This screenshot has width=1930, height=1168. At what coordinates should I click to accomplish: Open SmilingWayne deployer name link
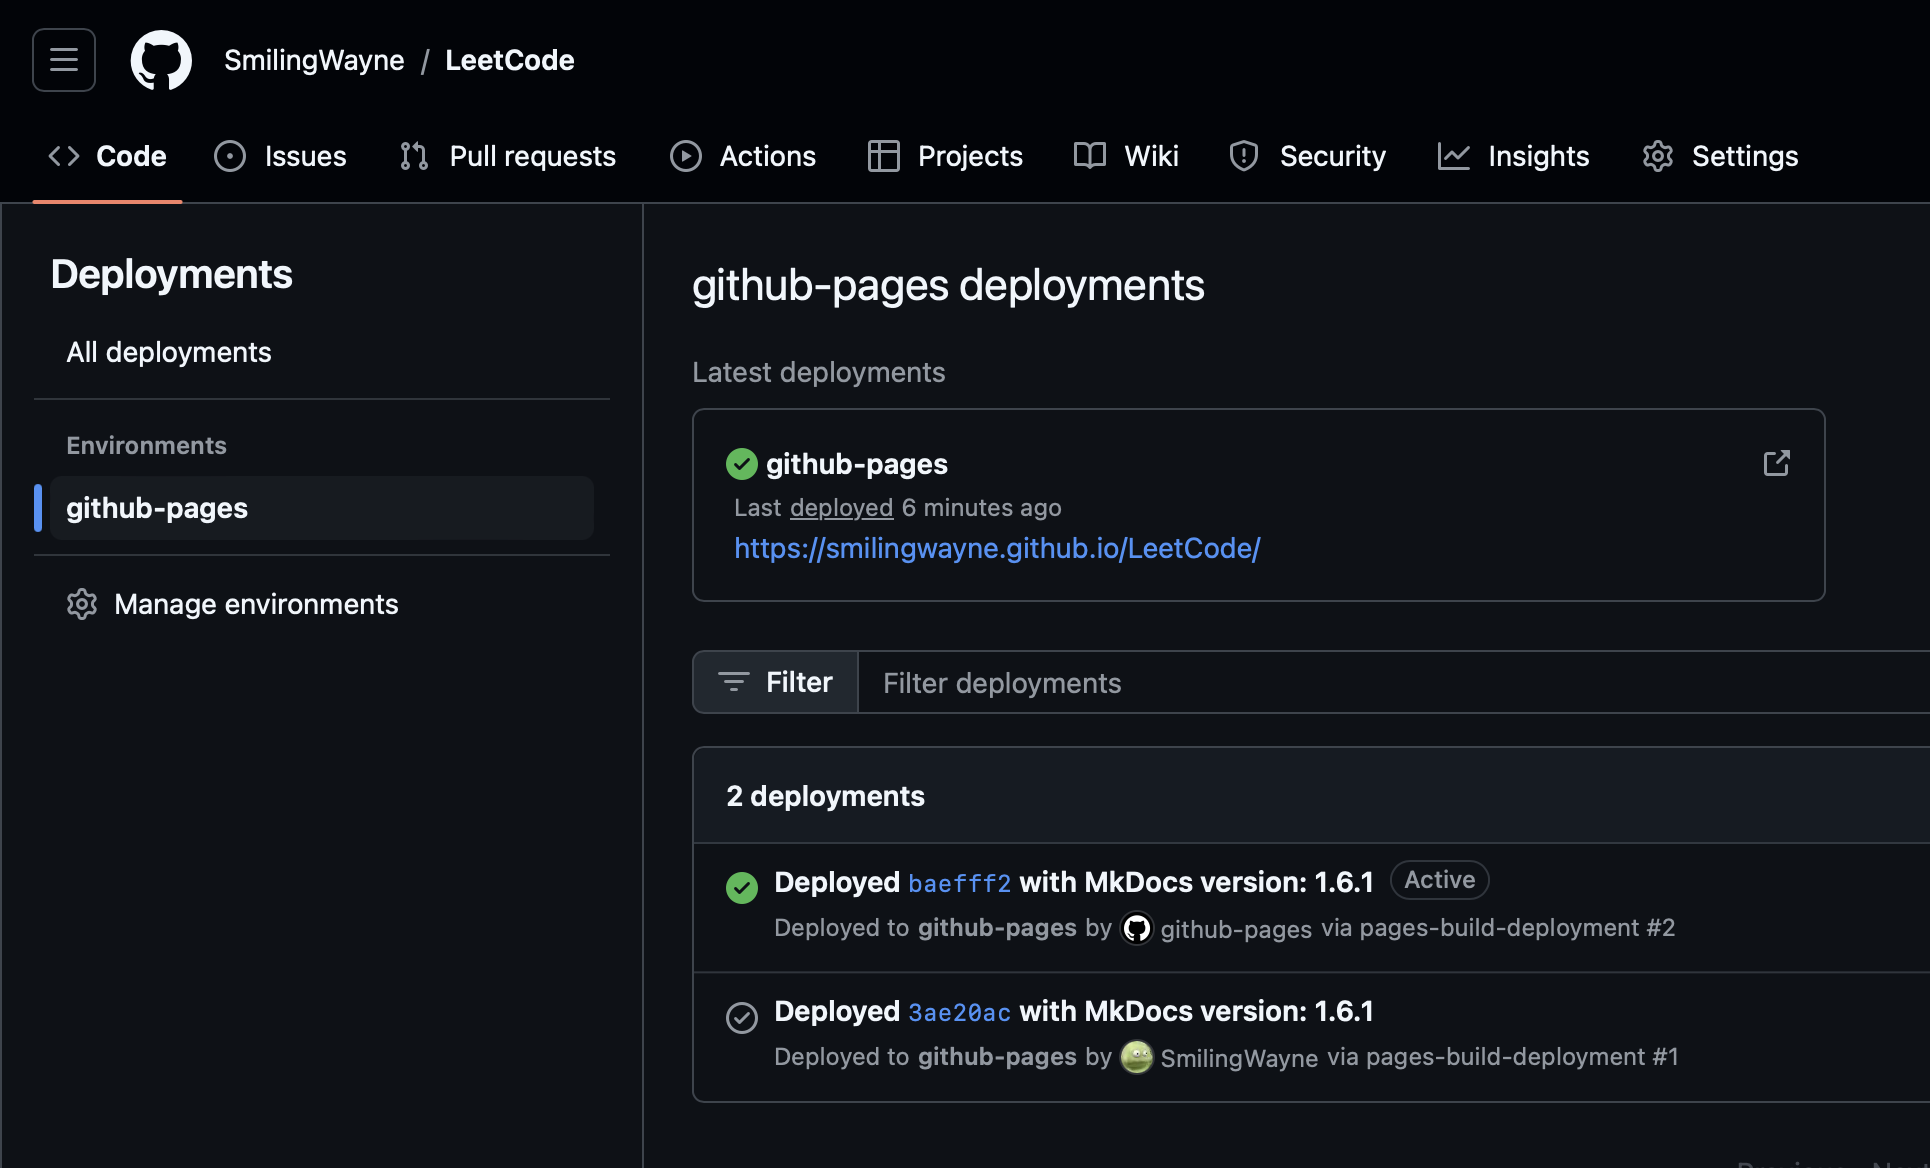coord(1239,1058)
